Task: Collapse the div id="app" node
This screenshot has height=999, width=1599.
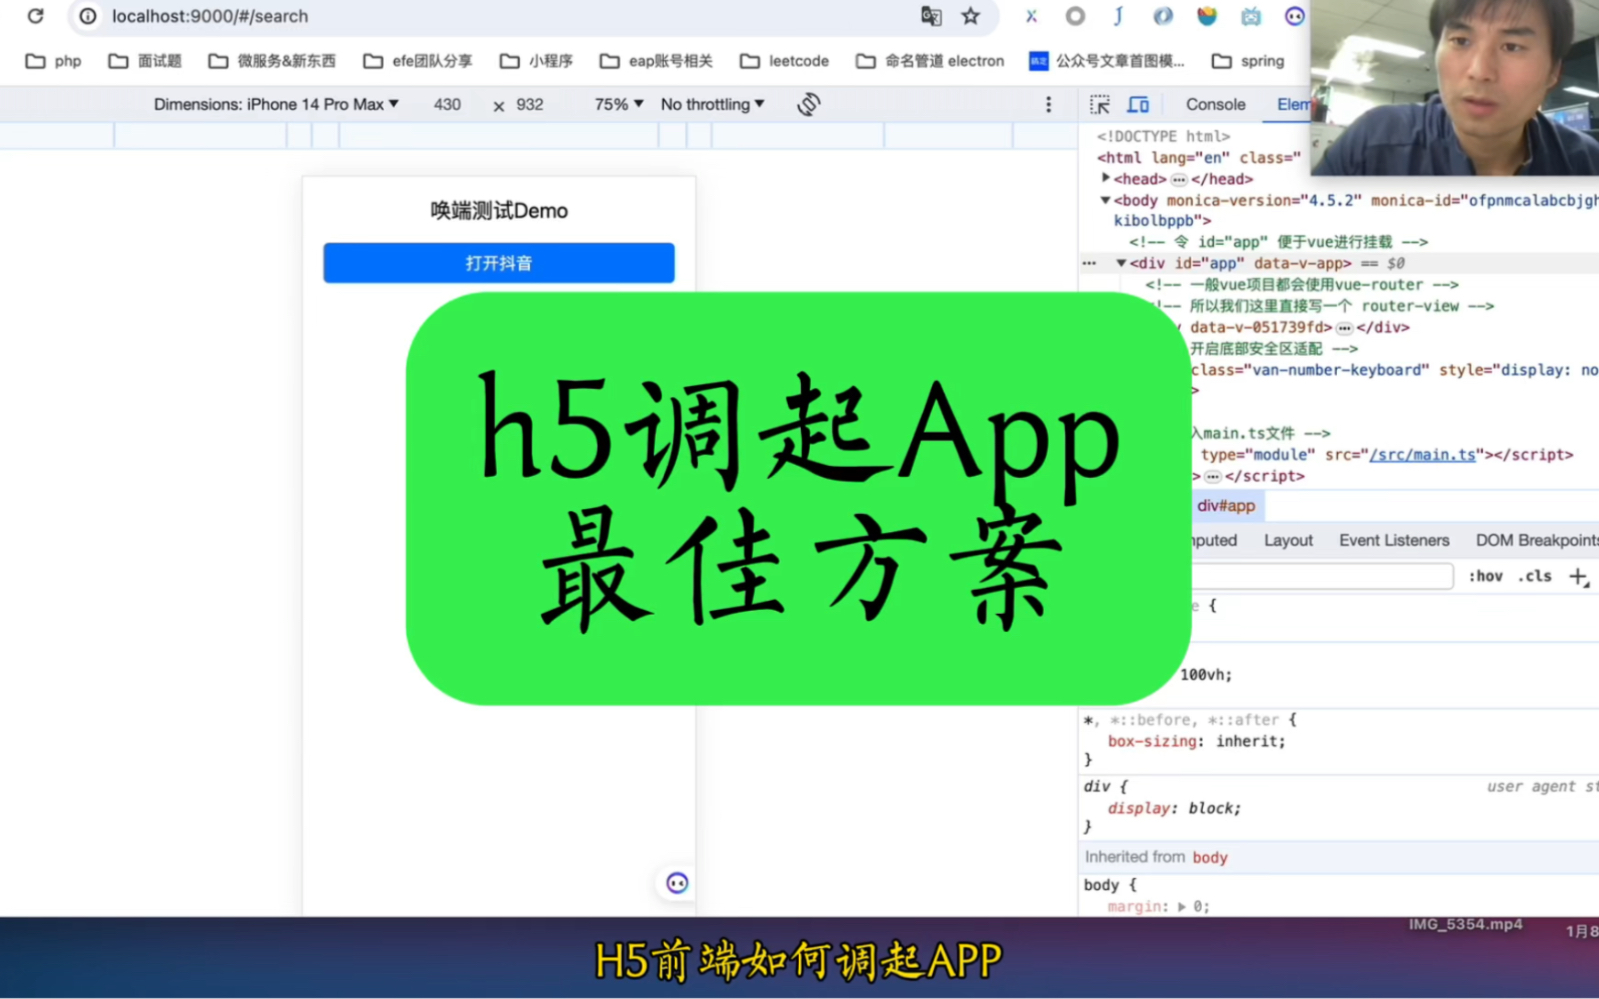Action: tap(1121, 263)
